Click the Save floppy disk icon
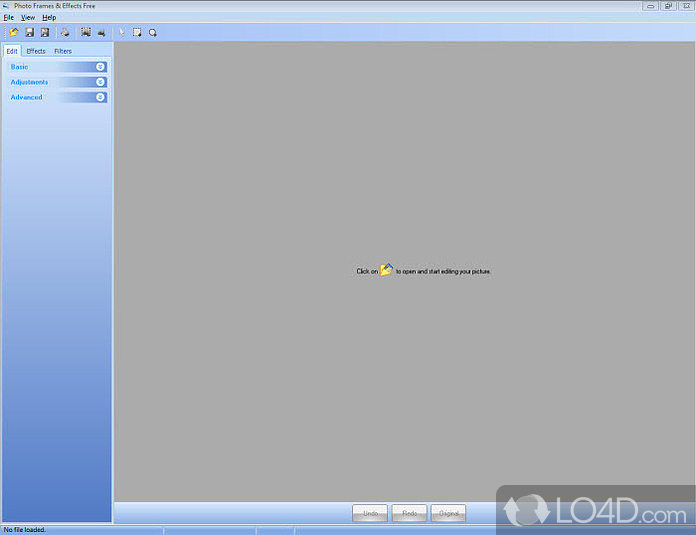Viewport: 696px width, 535px height. click(30, 32)
